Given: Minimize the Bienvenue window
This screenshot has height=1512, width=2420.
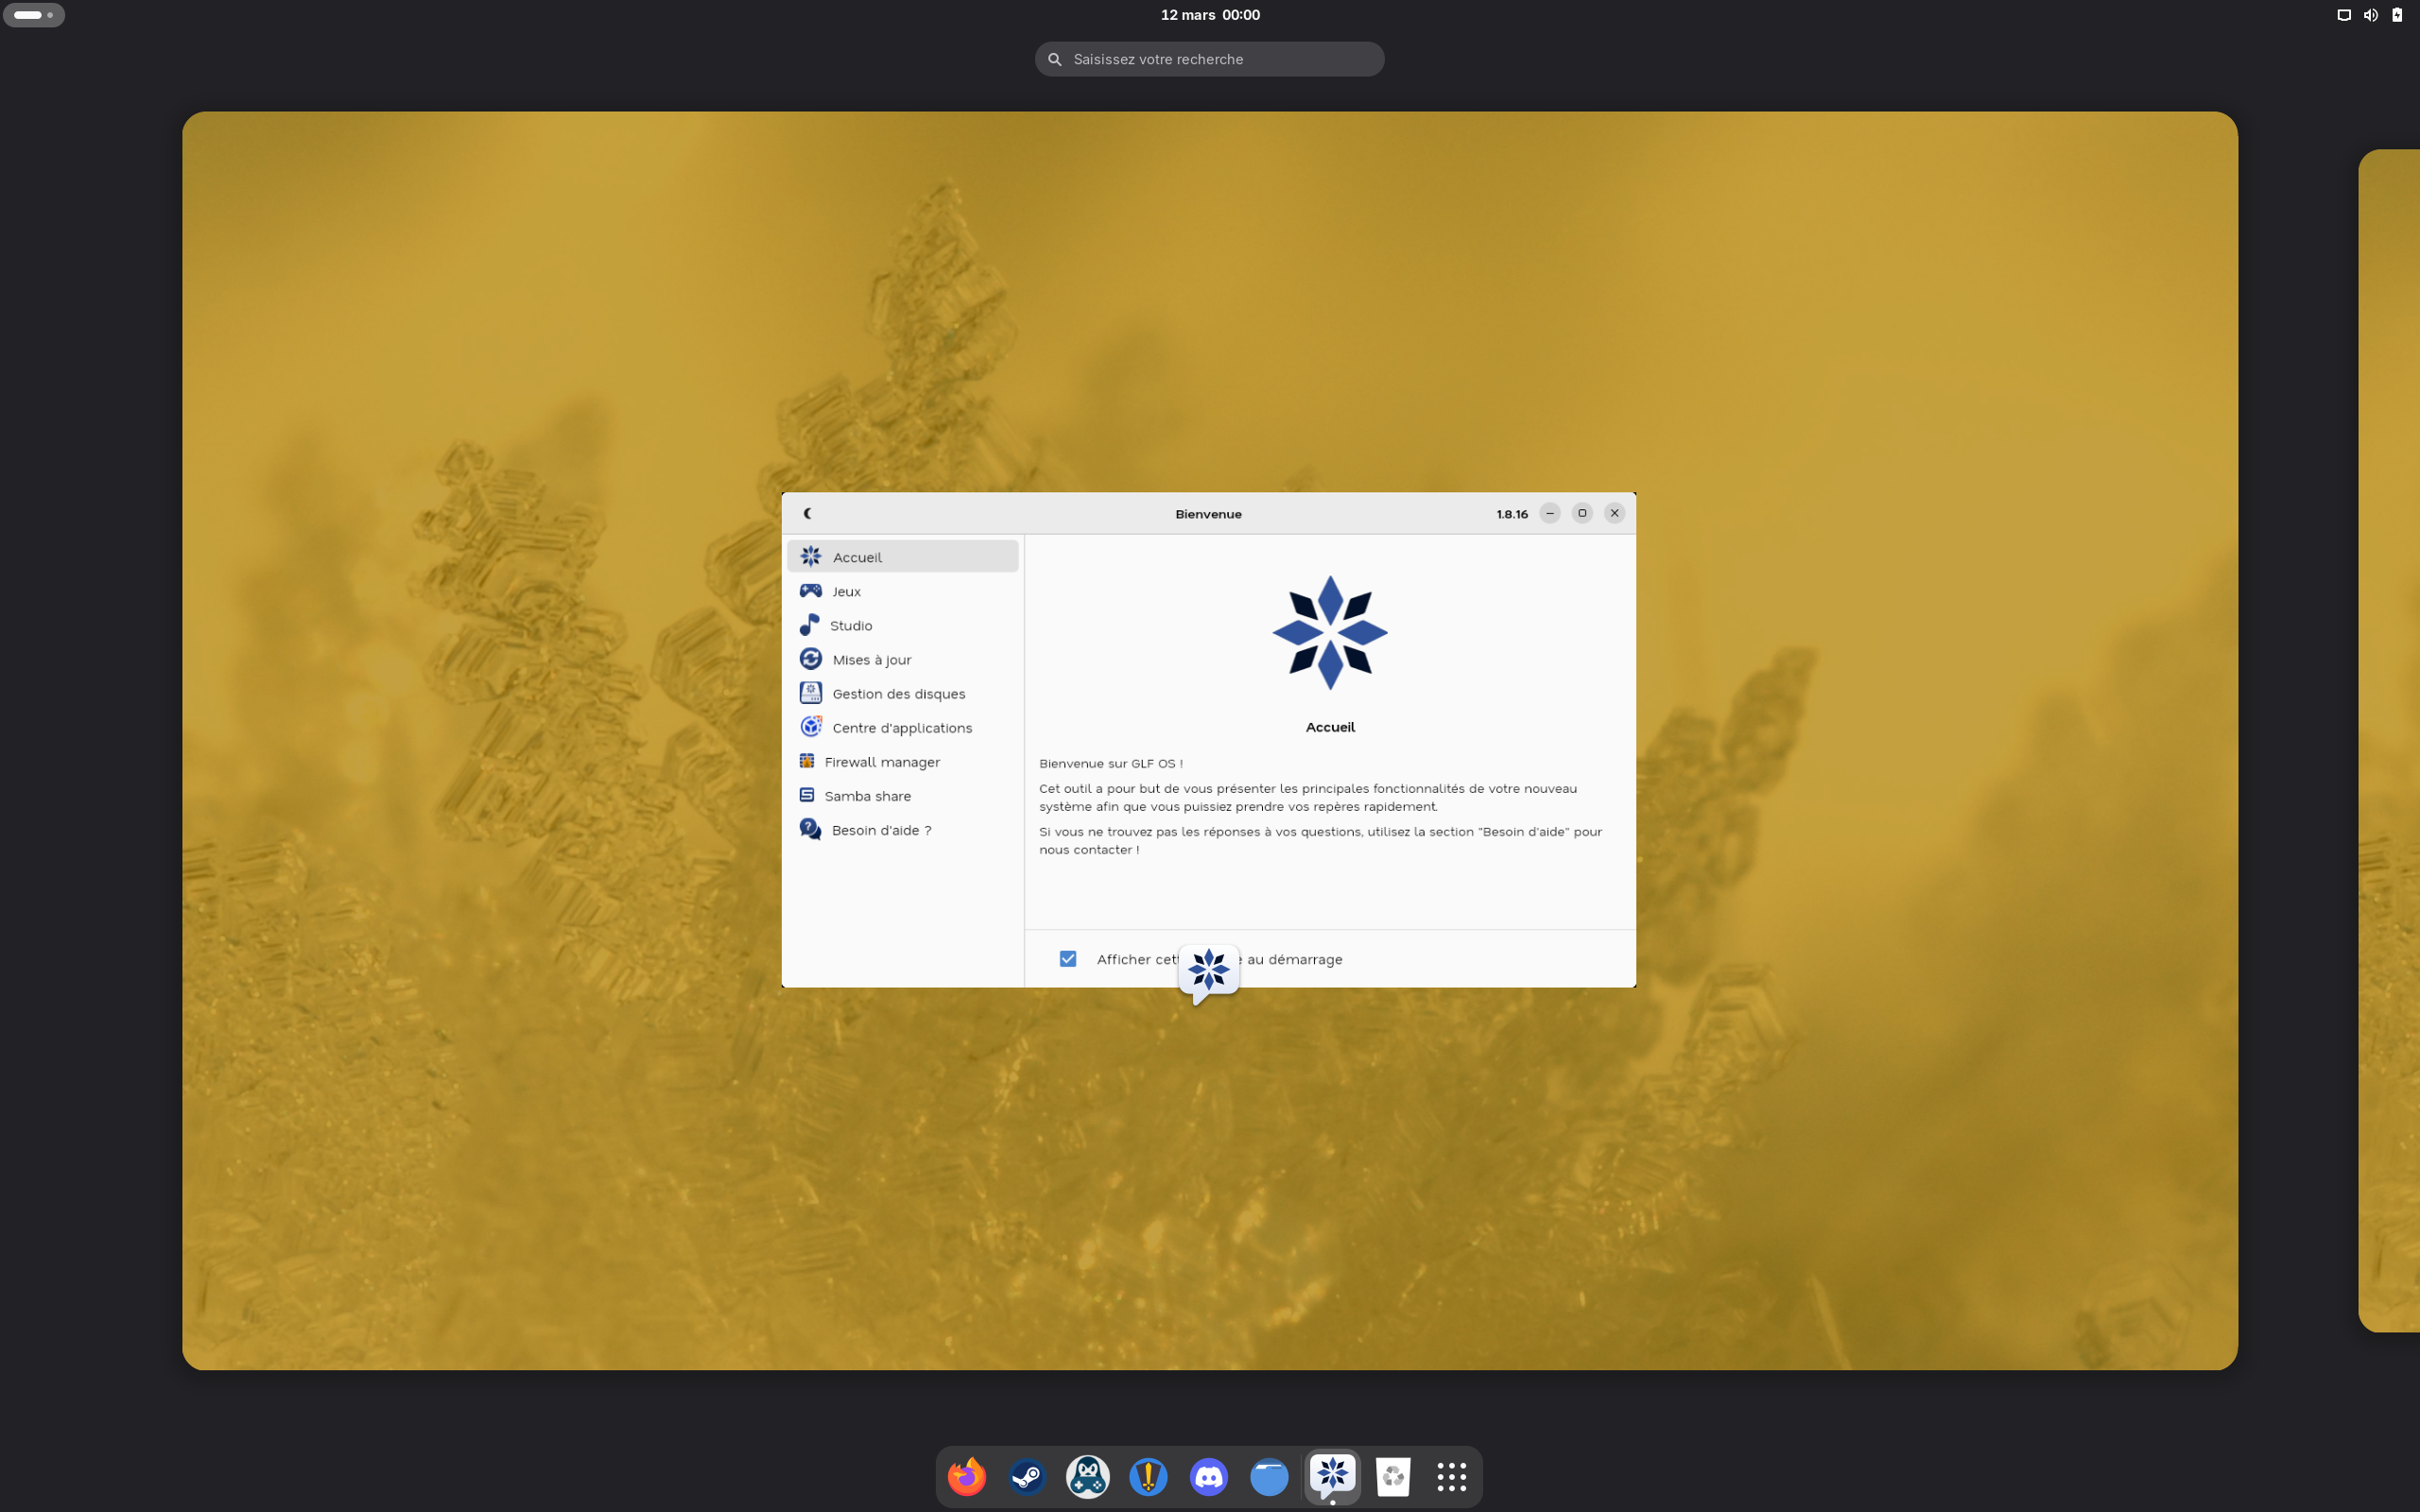Looking at the screenshot, I should 1549,513.
